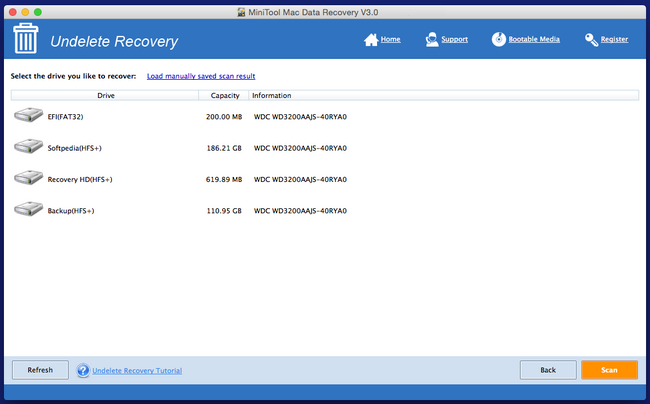Open the Register link
This screenshot has height=404, width=650.
(x=614, y=39)
